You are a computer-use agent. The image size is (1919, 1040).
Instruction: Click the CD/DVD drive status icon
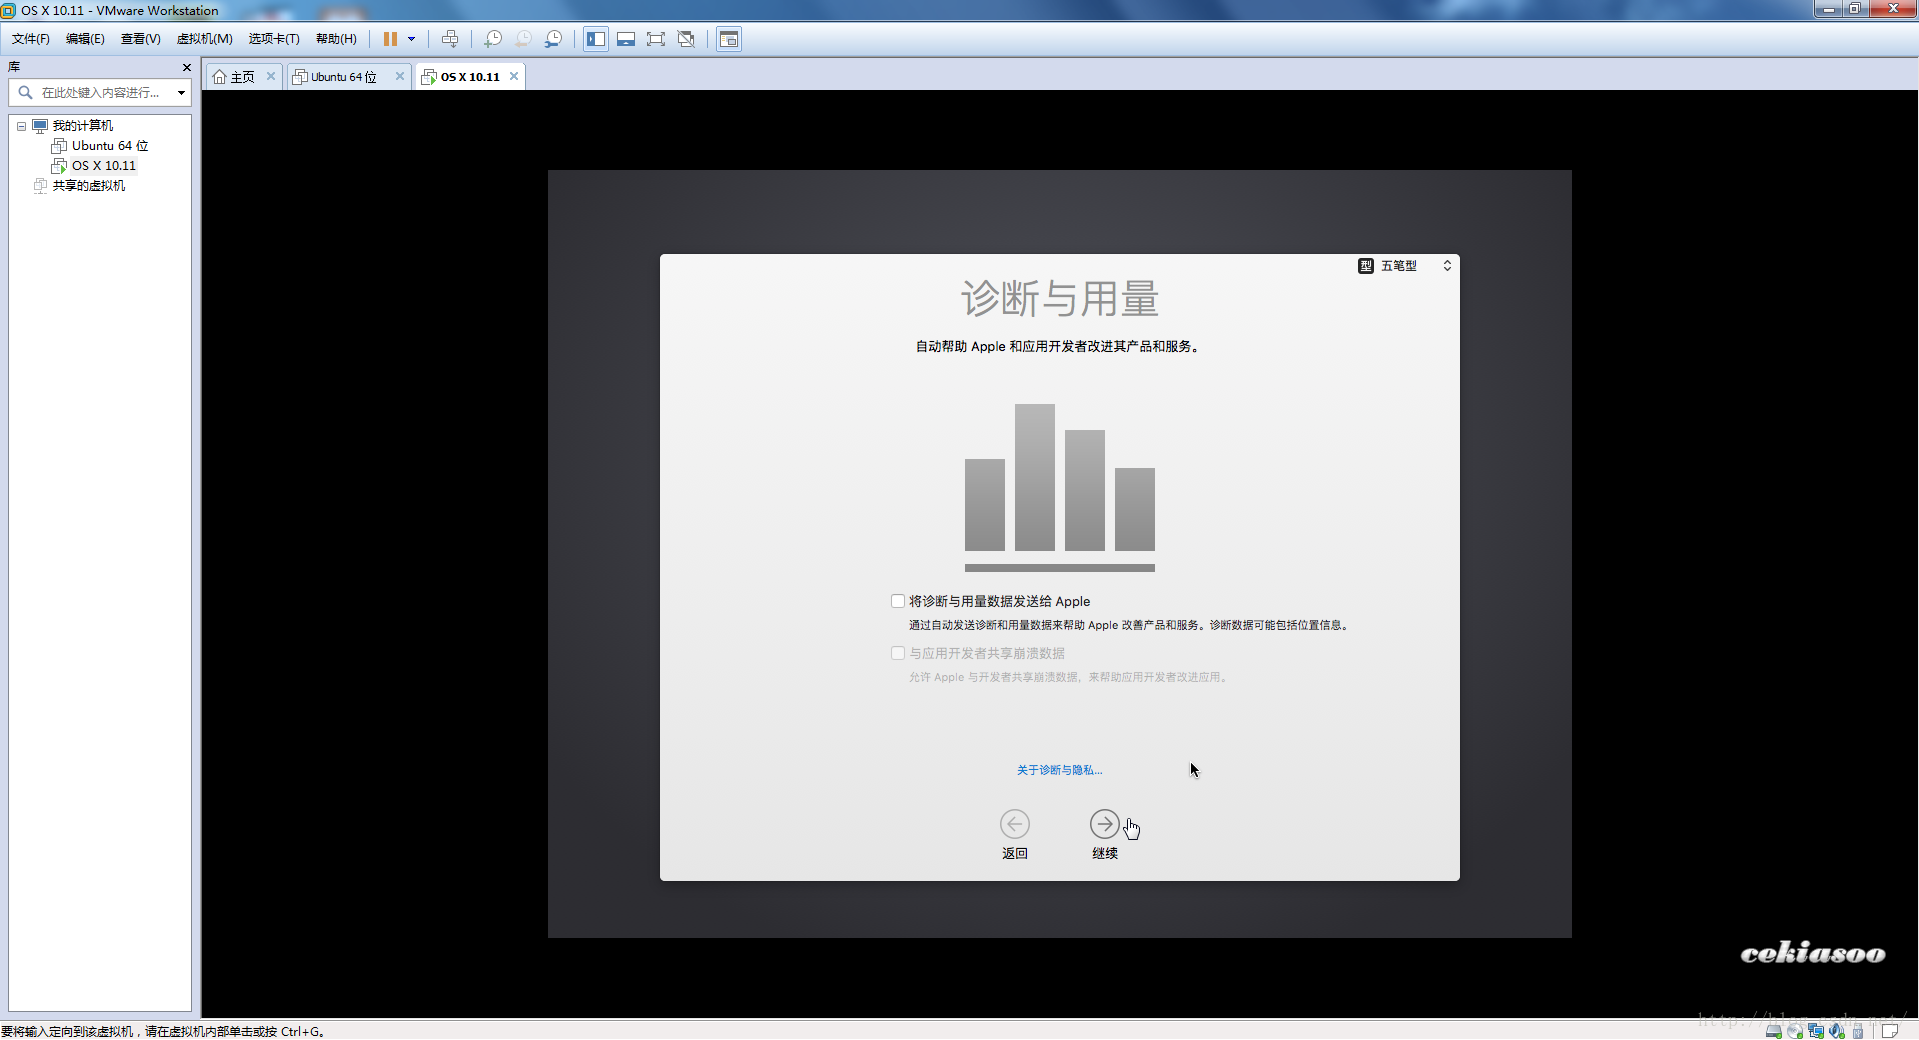tap(1795, 1031)
